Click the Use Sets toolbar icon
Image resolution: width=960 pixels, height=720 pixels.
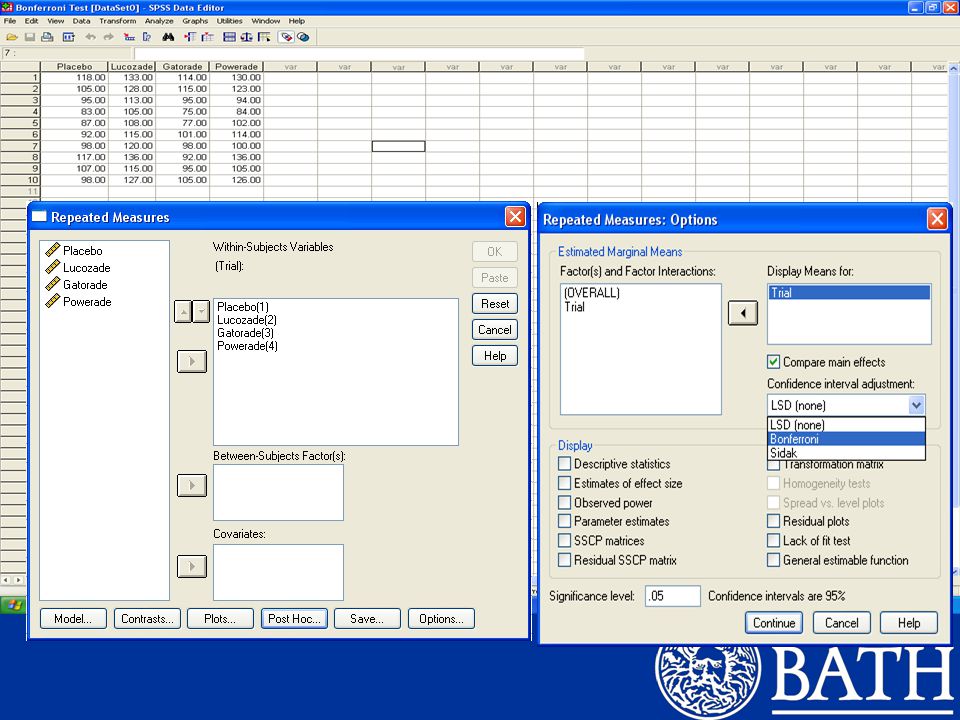pos(303,37)
